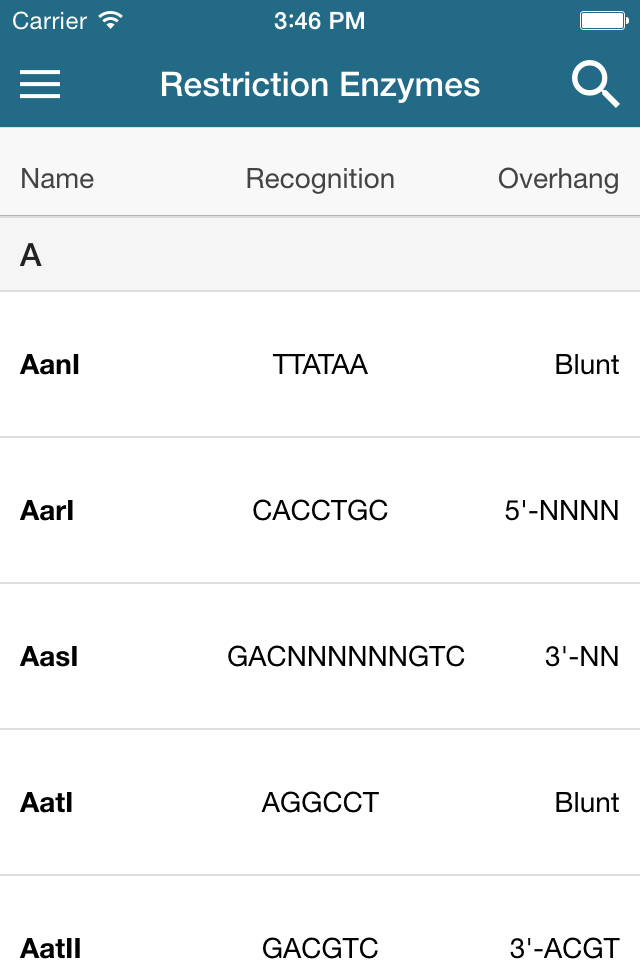This screenshot has height=960, width=640.
Task: Tap the 3'-NN overhang value
Action: click(582, 656)
